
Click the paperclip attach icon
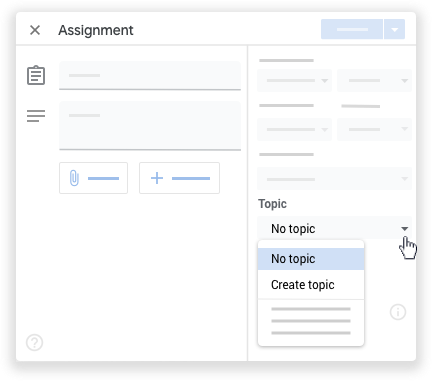74,178
